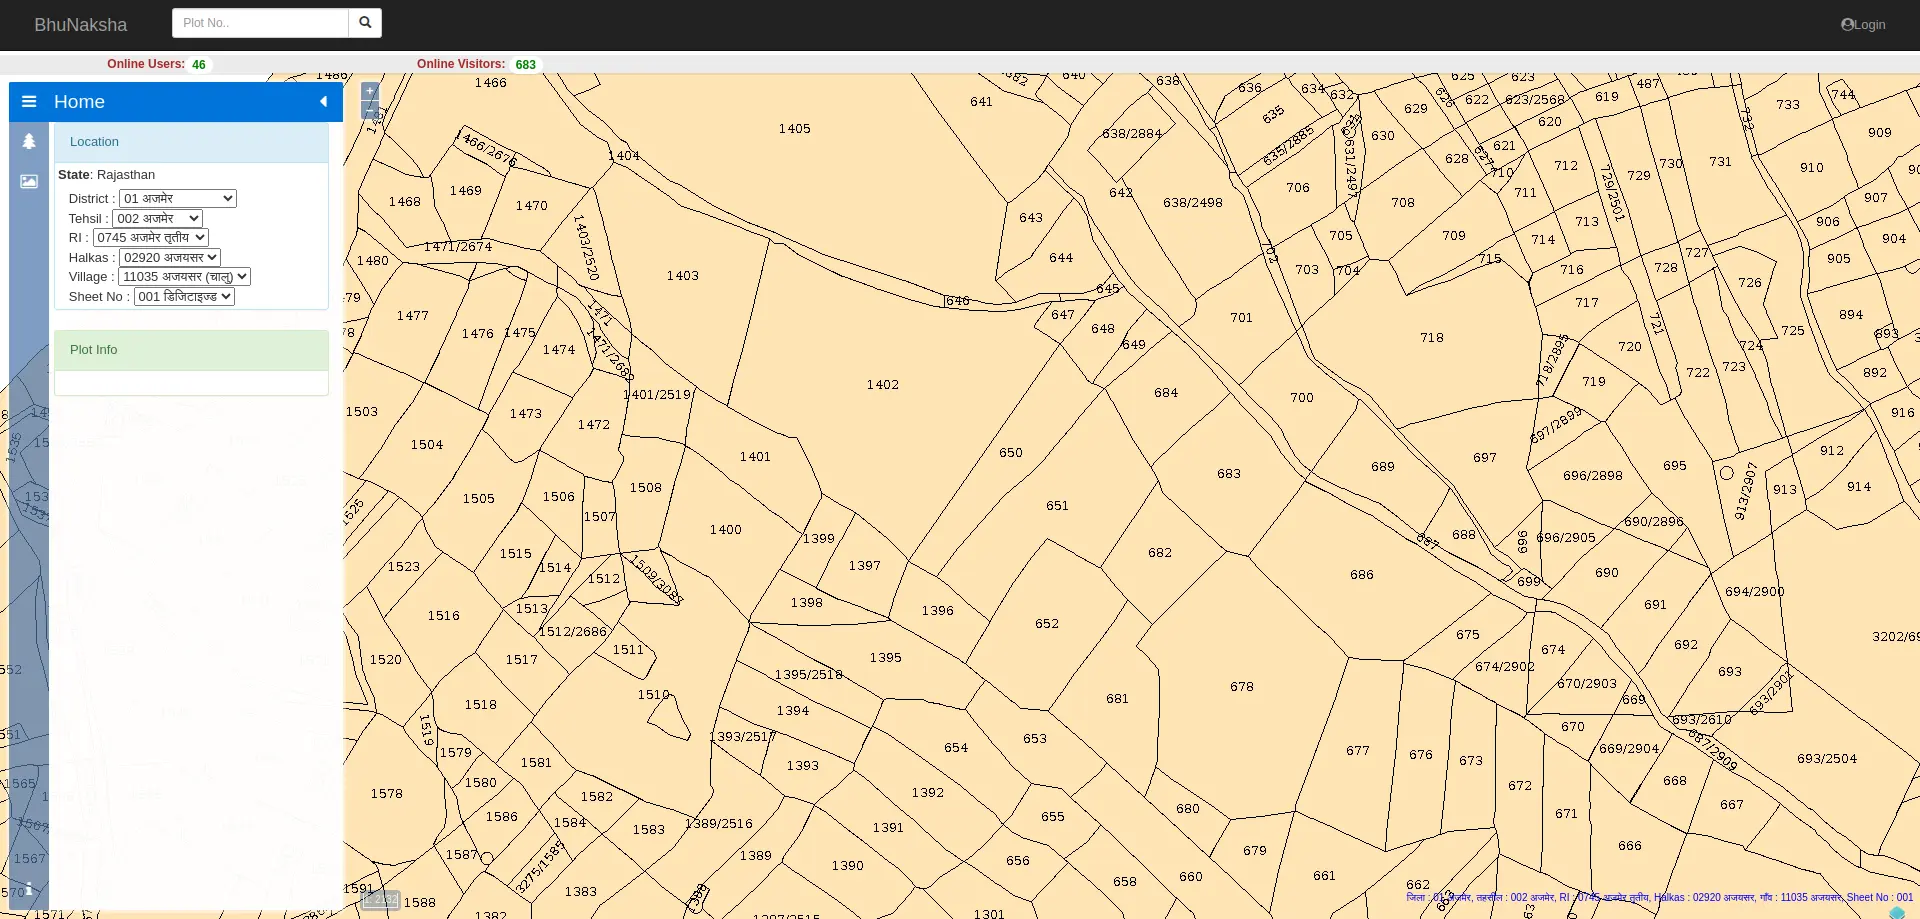The width and height of the screenshot is (1920, 919).
Task: Collapse the Home sidebar using the arrow
Action: pyautogui.click(x=322, y=101)
